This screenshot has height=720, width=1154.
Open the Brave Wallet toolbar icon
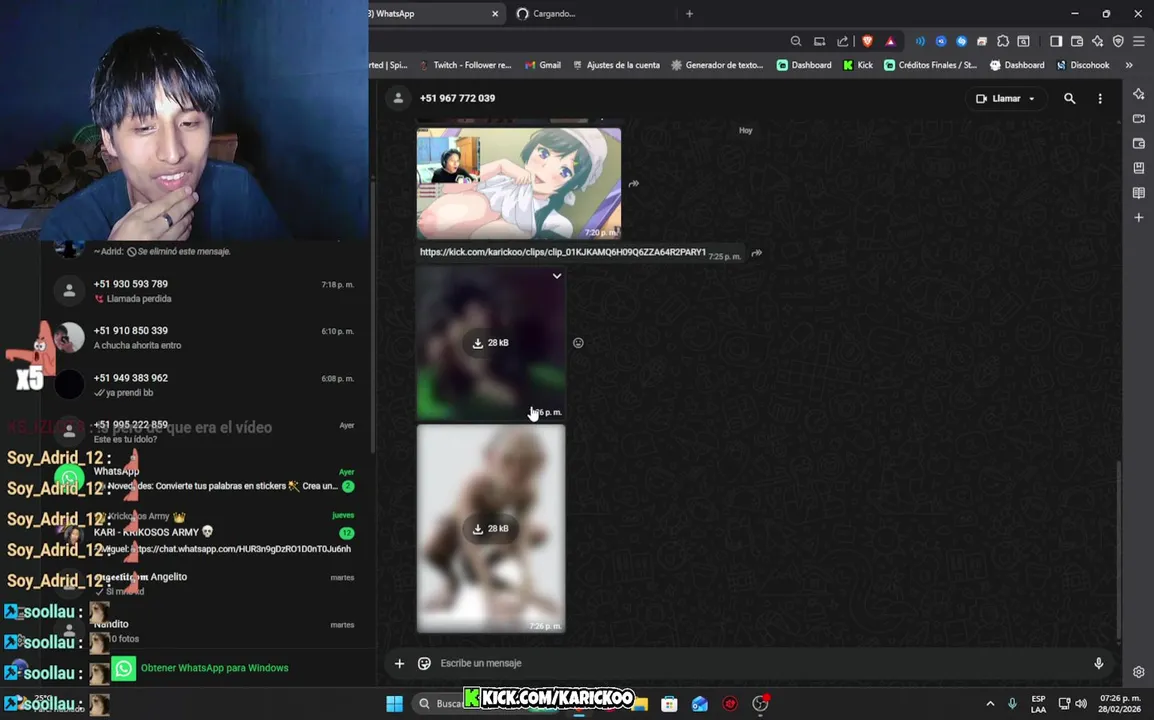(x=1077, y=41)
